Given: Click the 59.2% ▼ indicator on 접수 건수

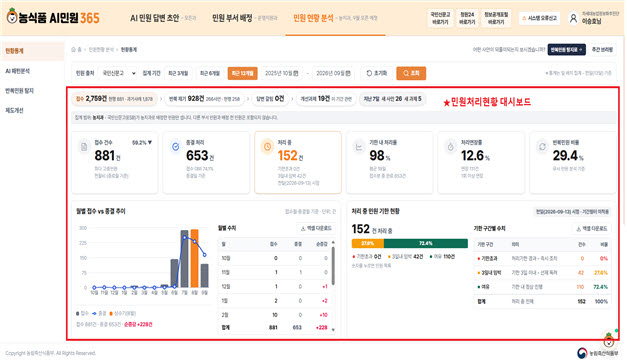Looking at the screenshot, I should [x=142, y=142].
